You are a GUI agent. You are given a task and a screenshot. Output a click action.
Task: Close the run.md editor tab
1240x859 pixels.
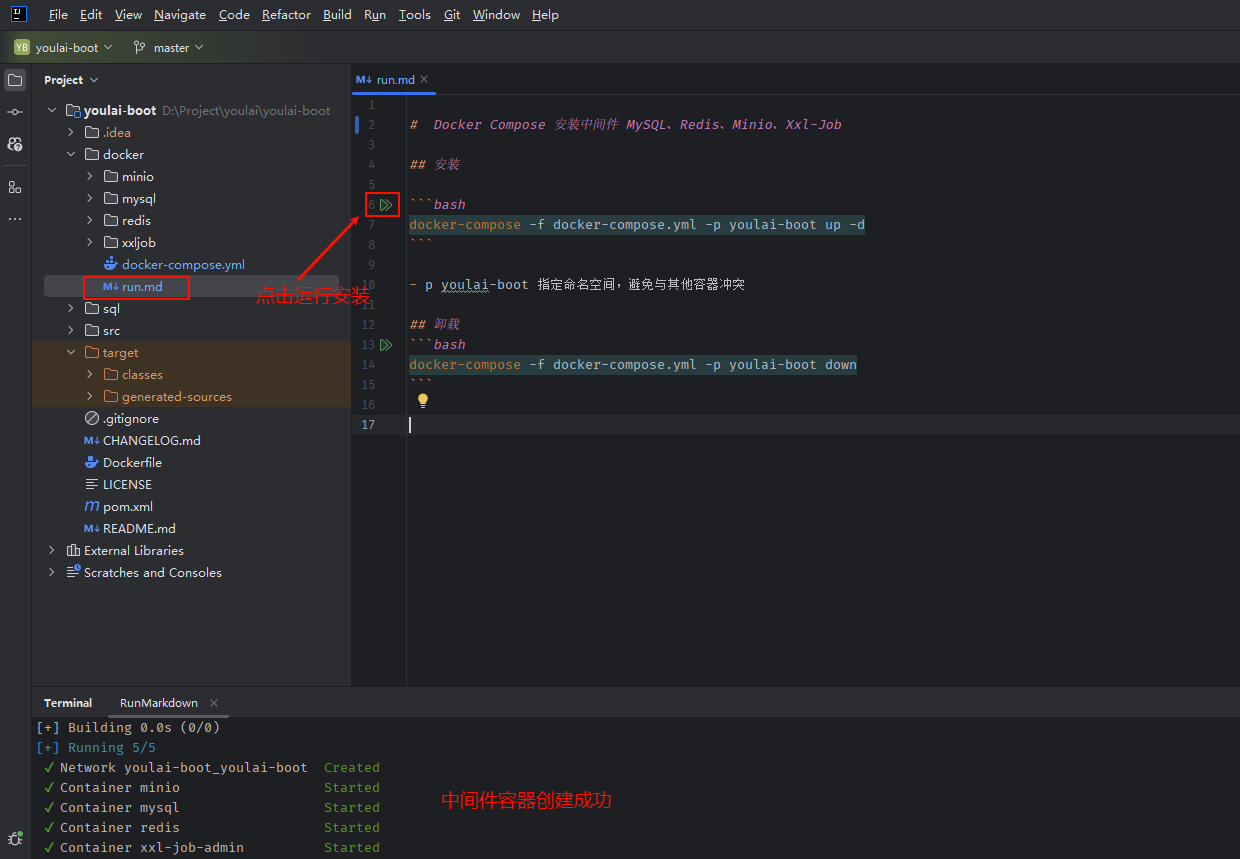click(424, 79)
